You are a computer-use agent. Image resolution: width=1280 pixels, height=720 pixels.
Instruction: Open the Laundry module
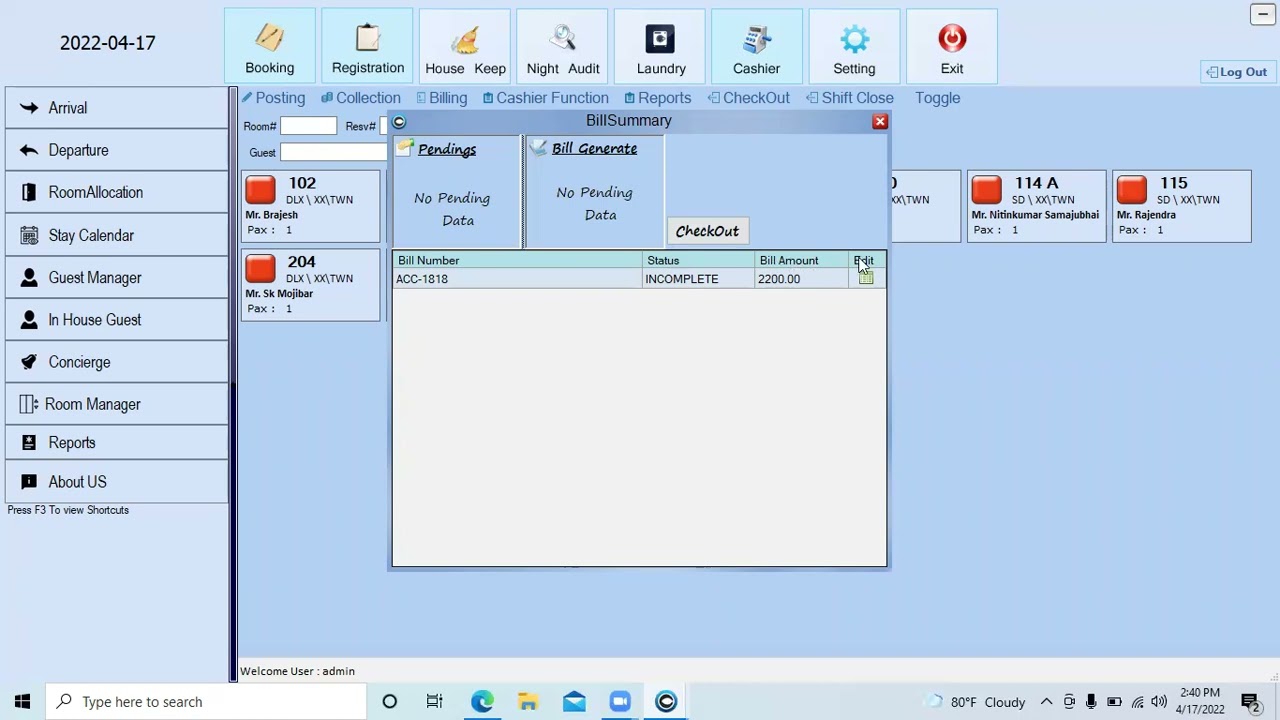(660, 47)
